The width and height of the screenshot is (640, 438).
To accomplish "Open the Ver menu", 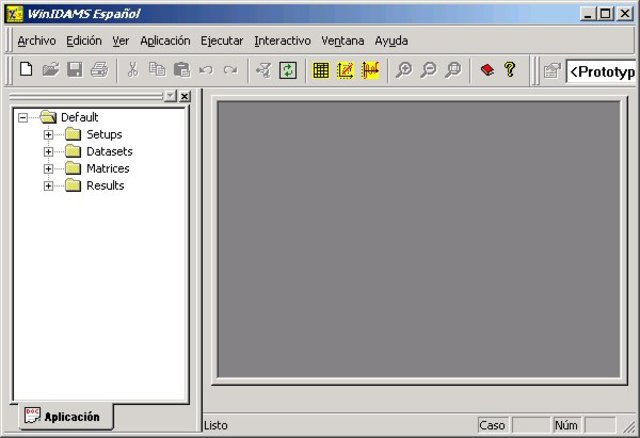I will [x=120, y=41].
